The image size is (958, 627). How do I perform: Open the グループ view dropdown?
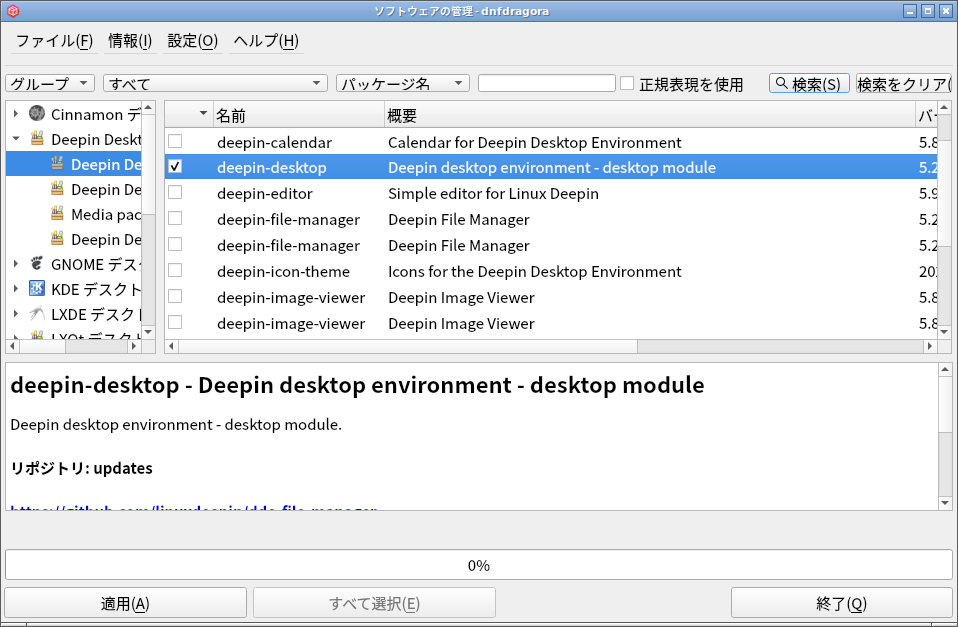[x=50, y=83]
